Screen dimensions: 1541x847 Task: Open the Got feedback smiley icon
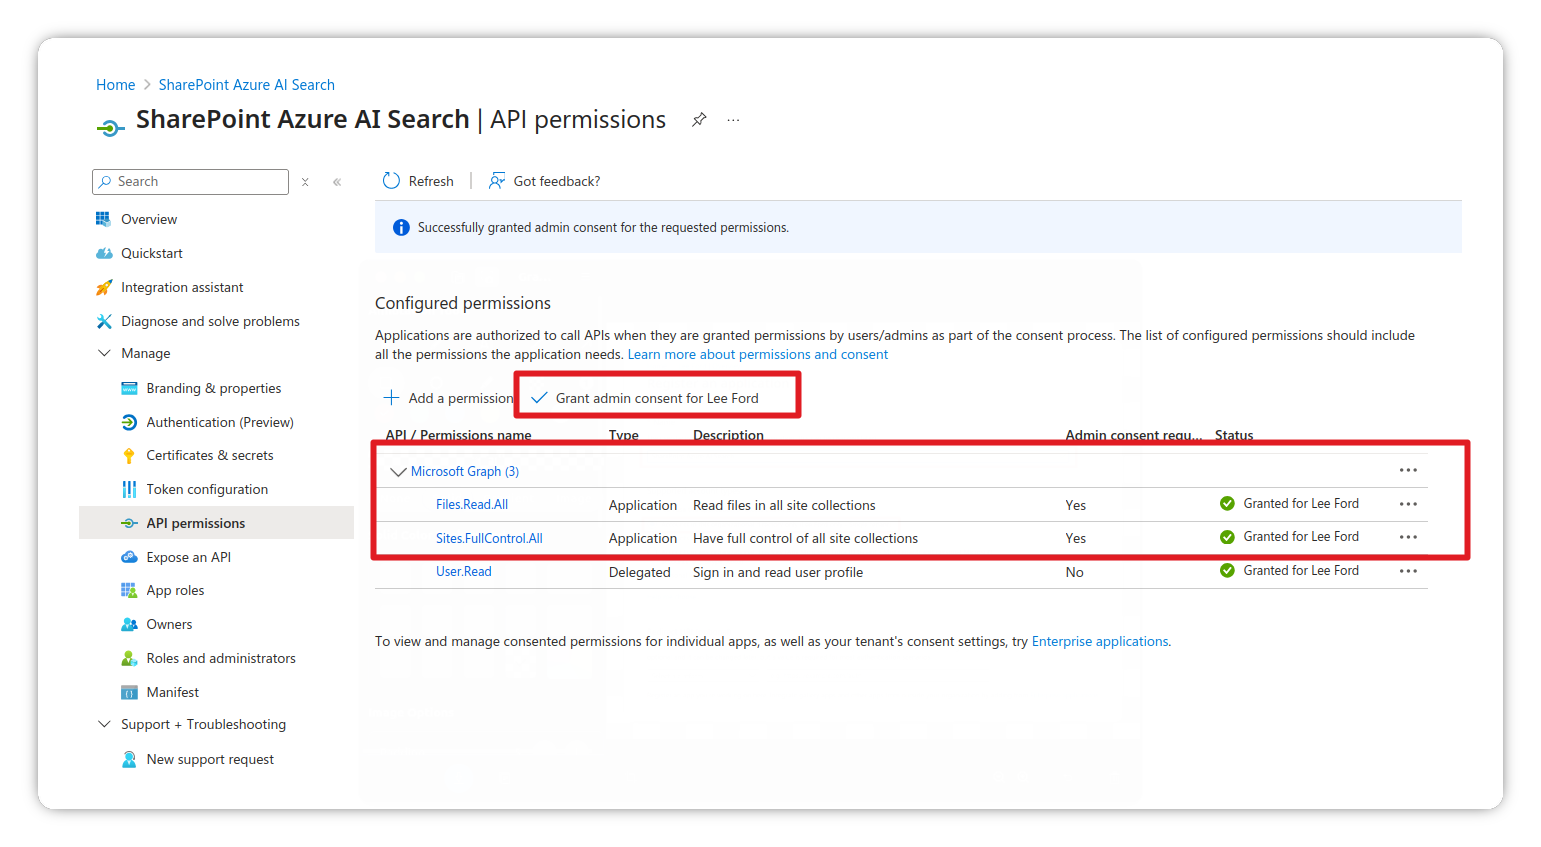click(497, 180)
